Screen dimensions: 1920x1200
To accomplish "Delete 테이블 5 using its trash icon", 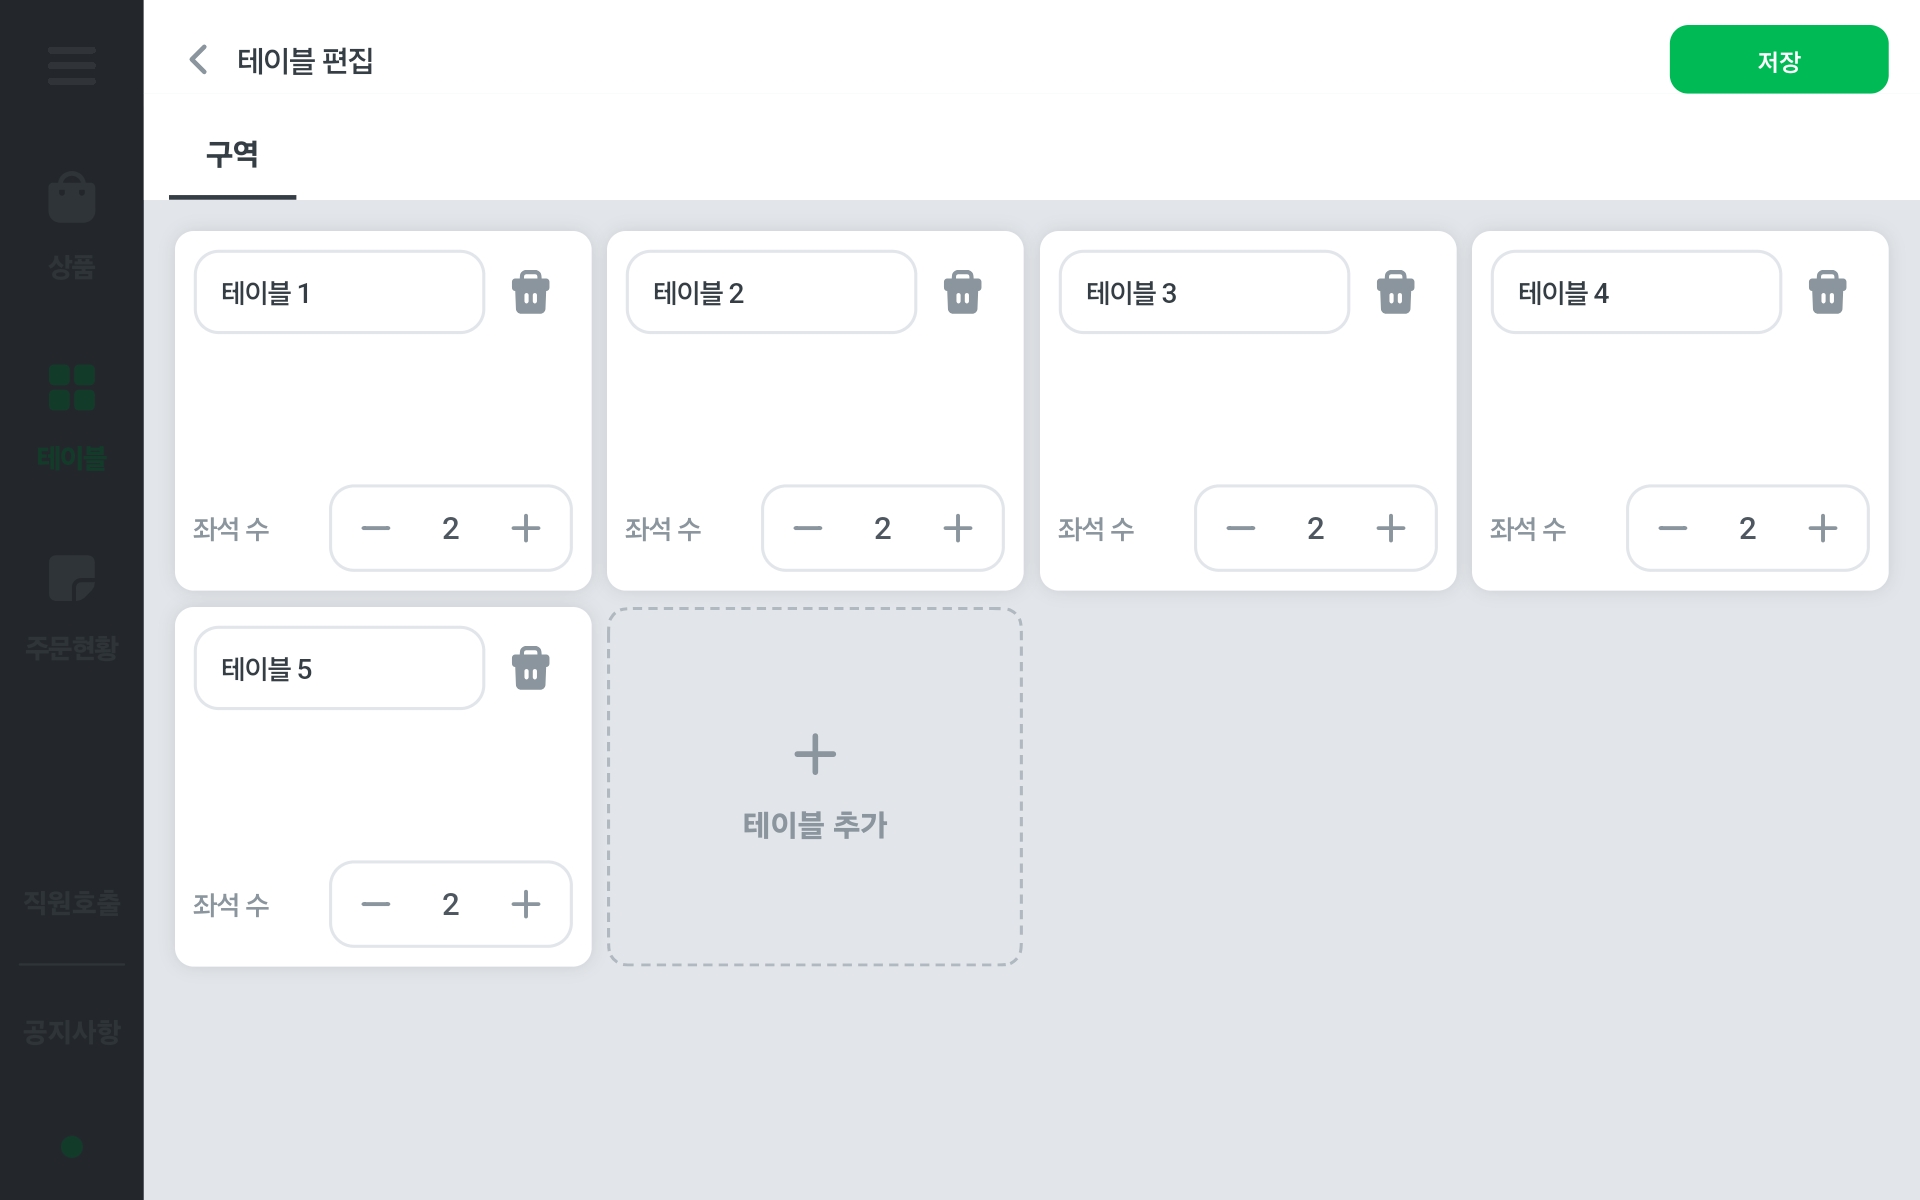I will (x=530, y=668).
